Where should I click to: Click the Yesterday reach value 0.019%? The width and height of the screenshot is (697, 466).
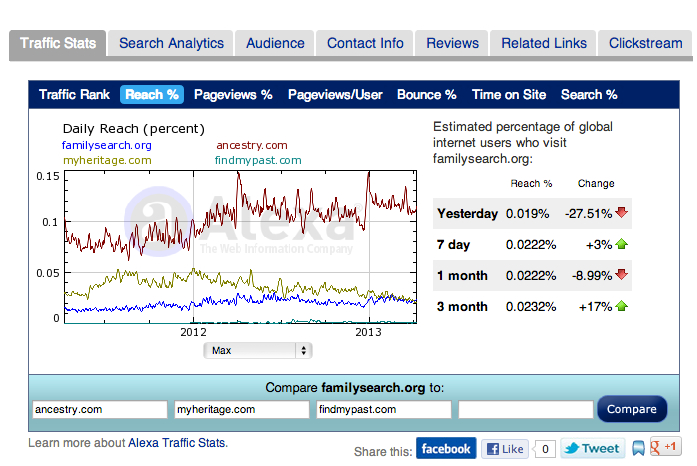click(x=527, y=214)
